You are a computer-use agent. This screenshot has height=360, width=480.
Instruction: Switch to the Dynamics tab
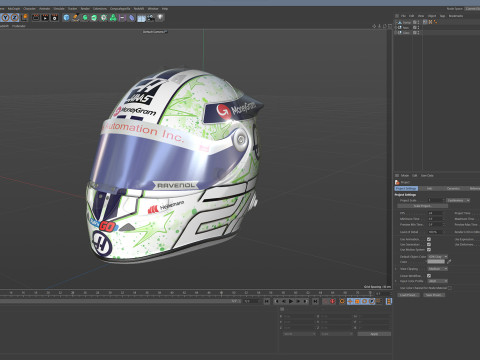pos(453,189)
